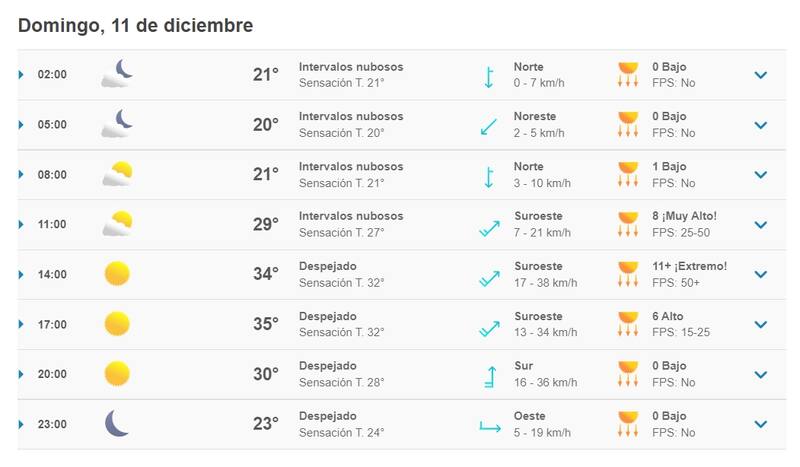Select the 14:00 time label

coord(52,275)
